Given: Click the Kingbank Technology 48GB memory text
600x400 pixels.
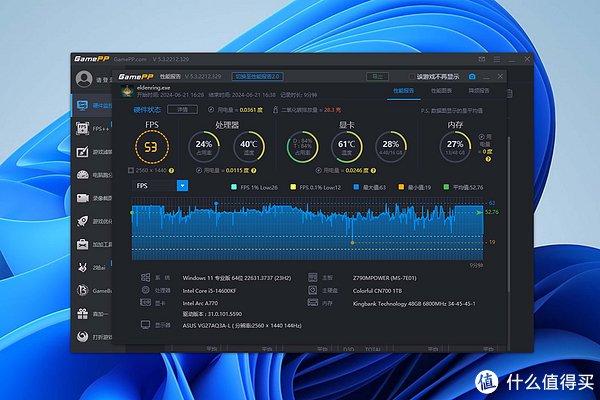Looking at the screenshot, I should pyautogui.click(x=414, y=304).
